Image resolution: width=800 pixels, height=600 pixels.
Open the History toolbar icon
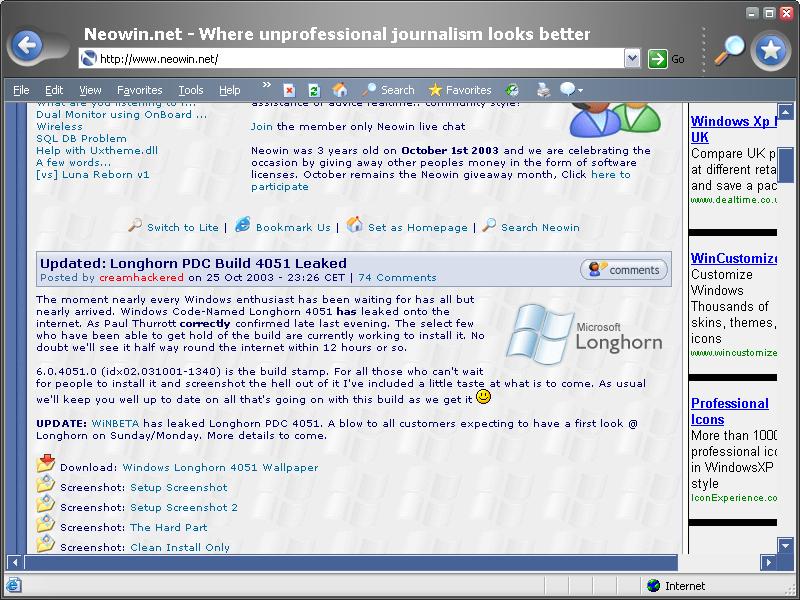click(x=512, y=90)
